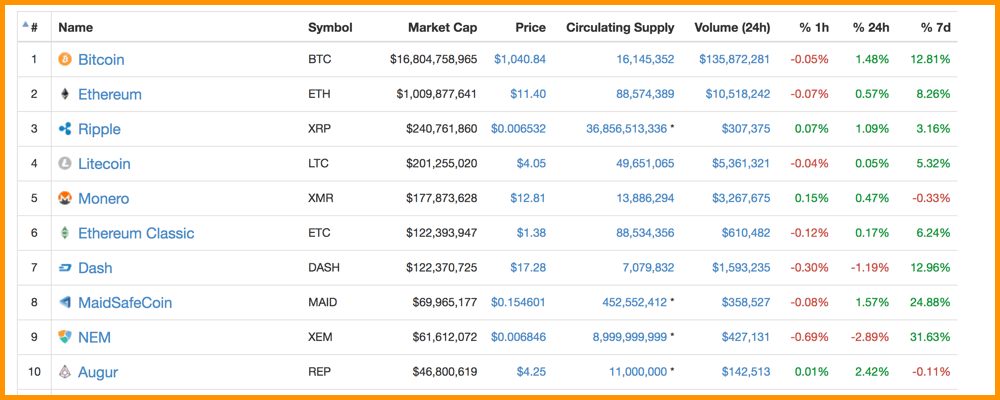The image size is (1000, 400).
Task: Click Dash price $17.28
Action: tap(528, 268)
